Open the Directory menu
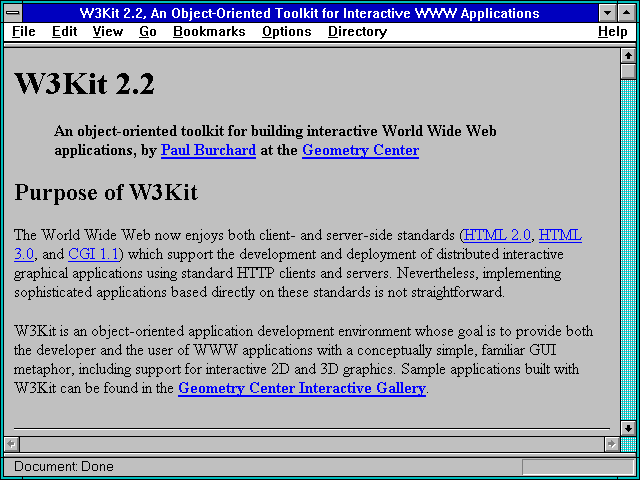 pyautogui.click(x=358, y=32)
